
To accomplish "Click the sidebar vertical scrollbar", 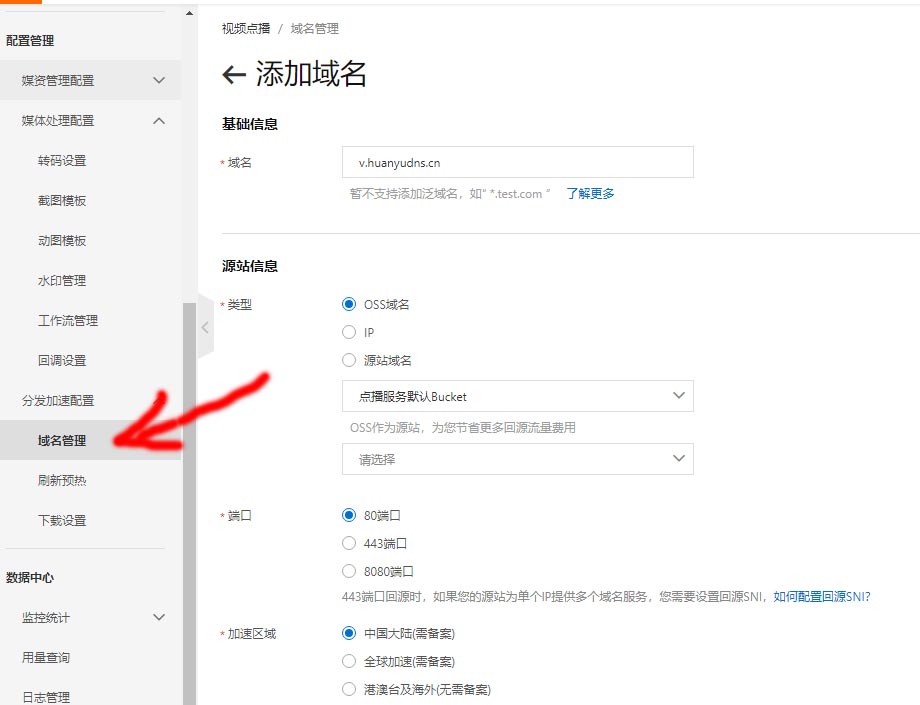I will (189, 500).
